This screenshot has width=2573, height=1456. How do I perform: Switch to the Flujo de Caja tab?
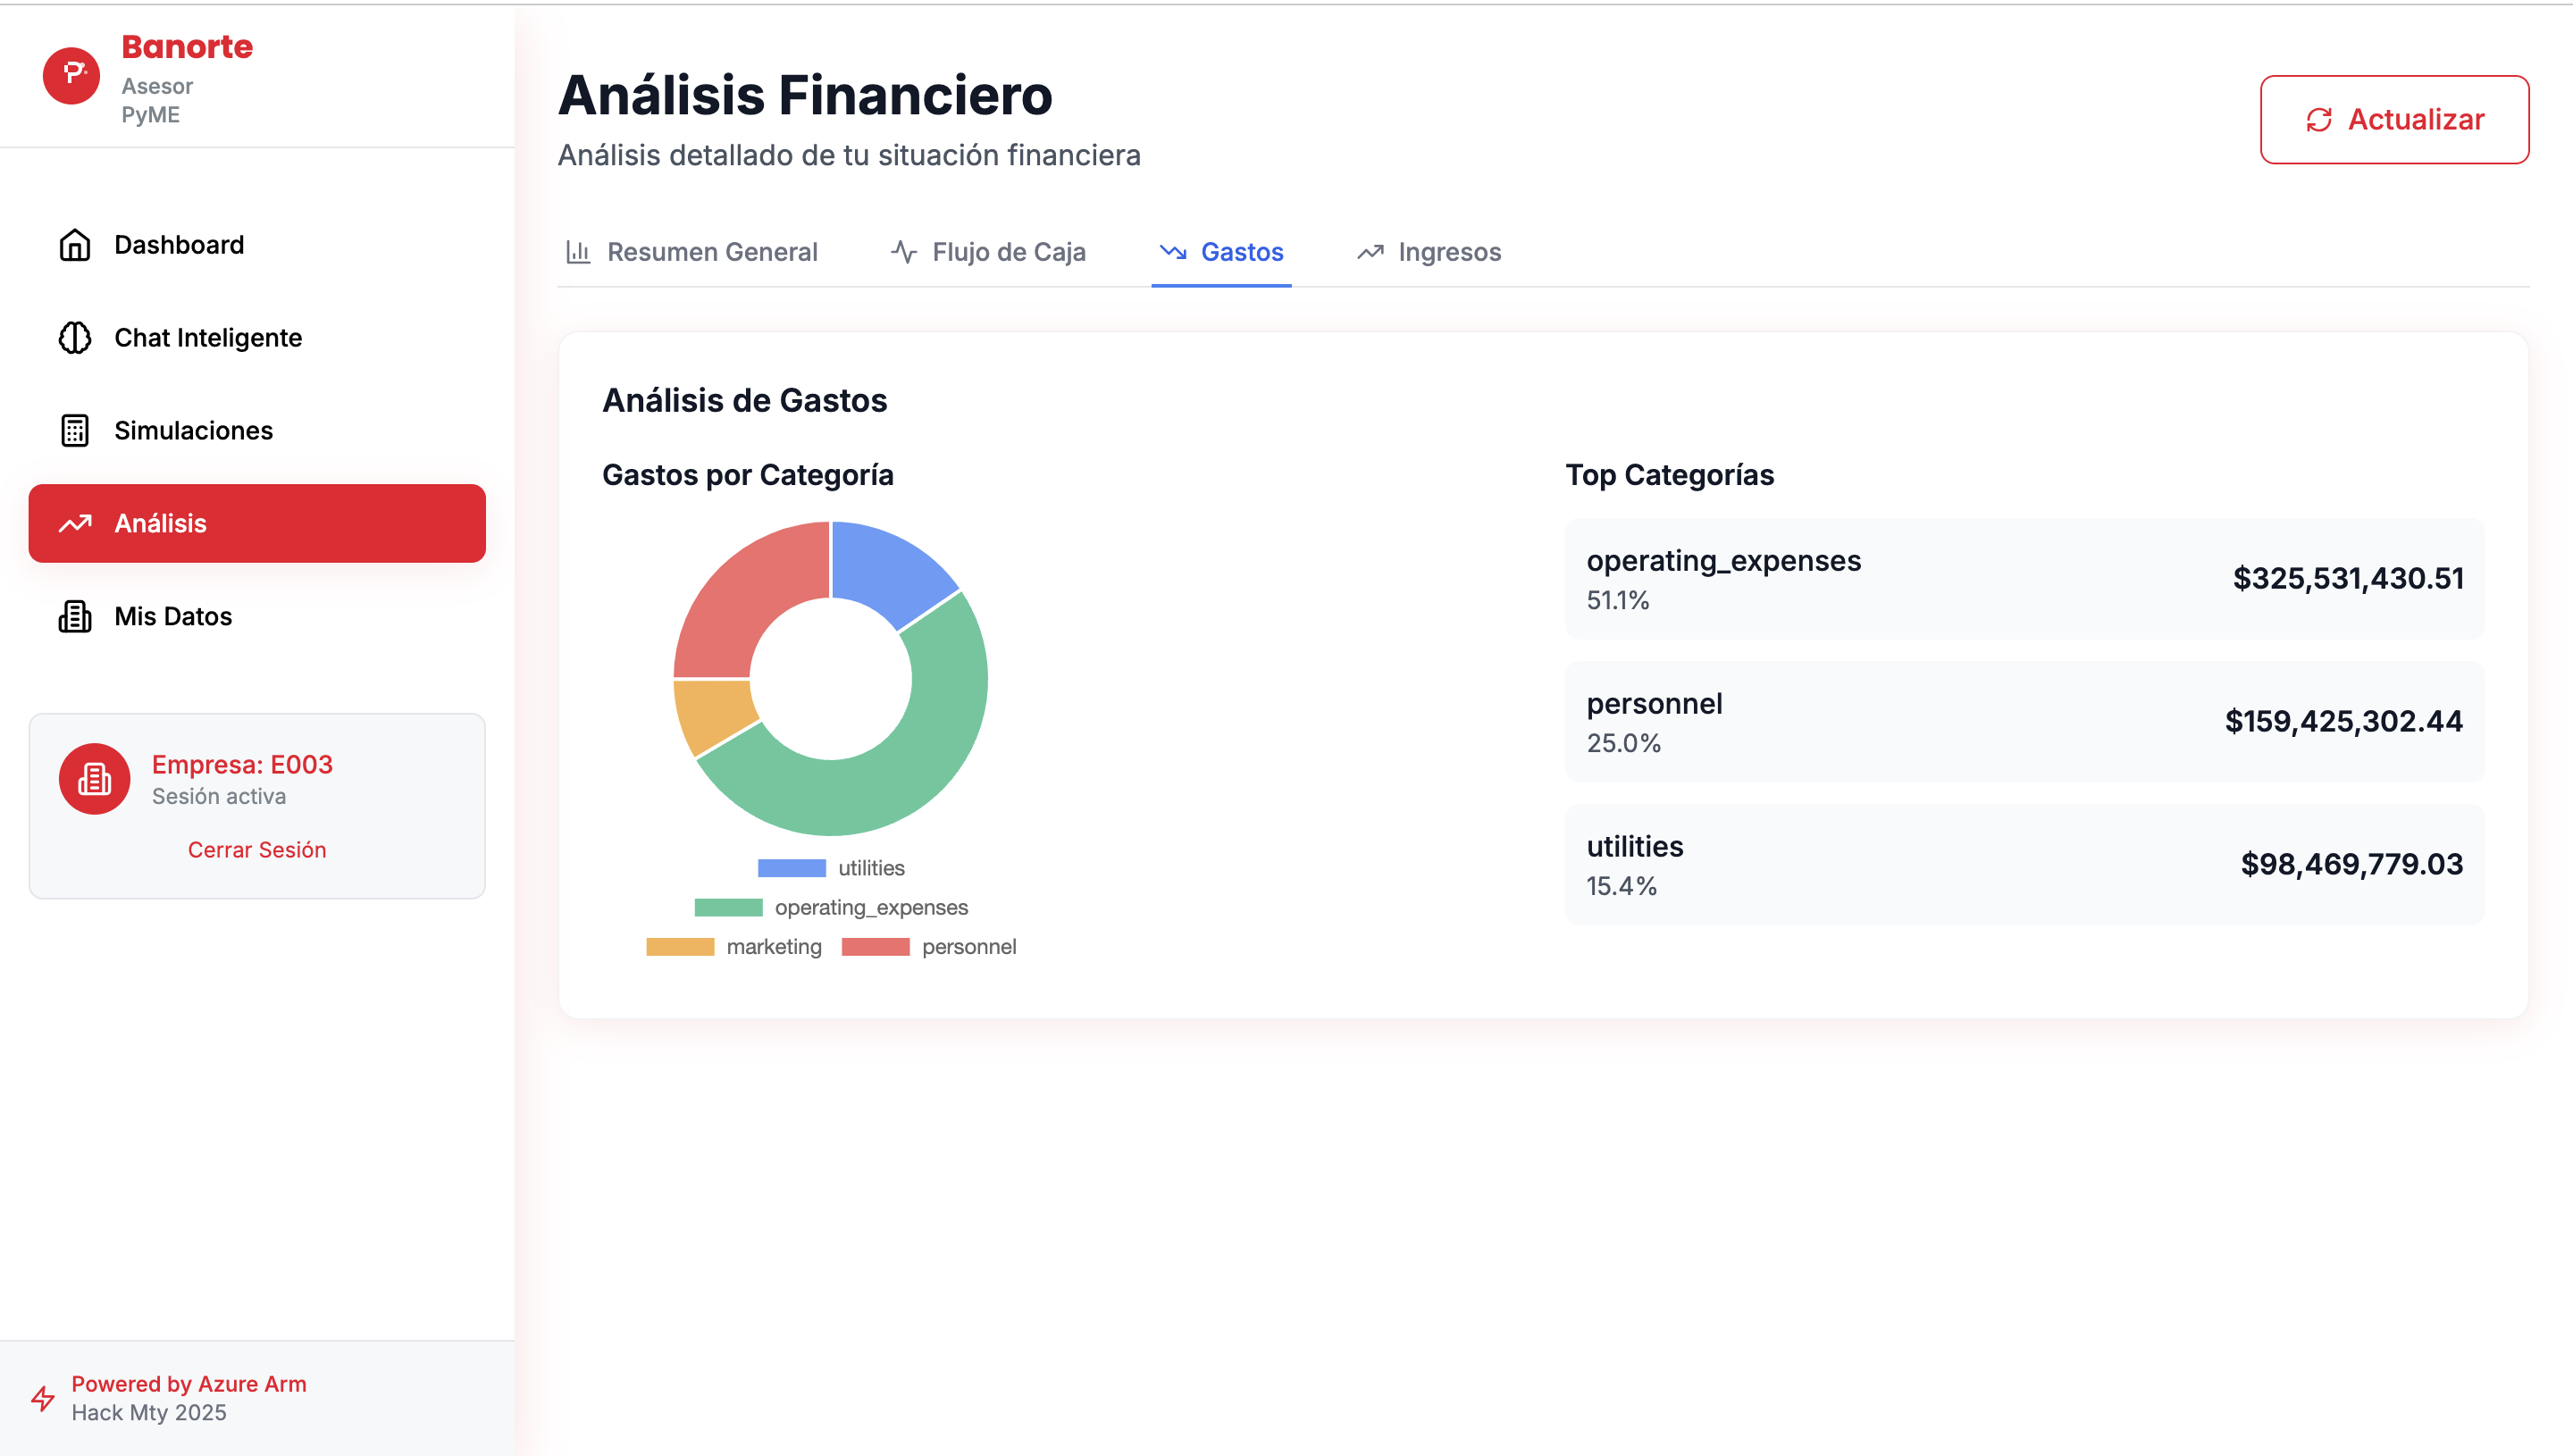coord(988,252)
